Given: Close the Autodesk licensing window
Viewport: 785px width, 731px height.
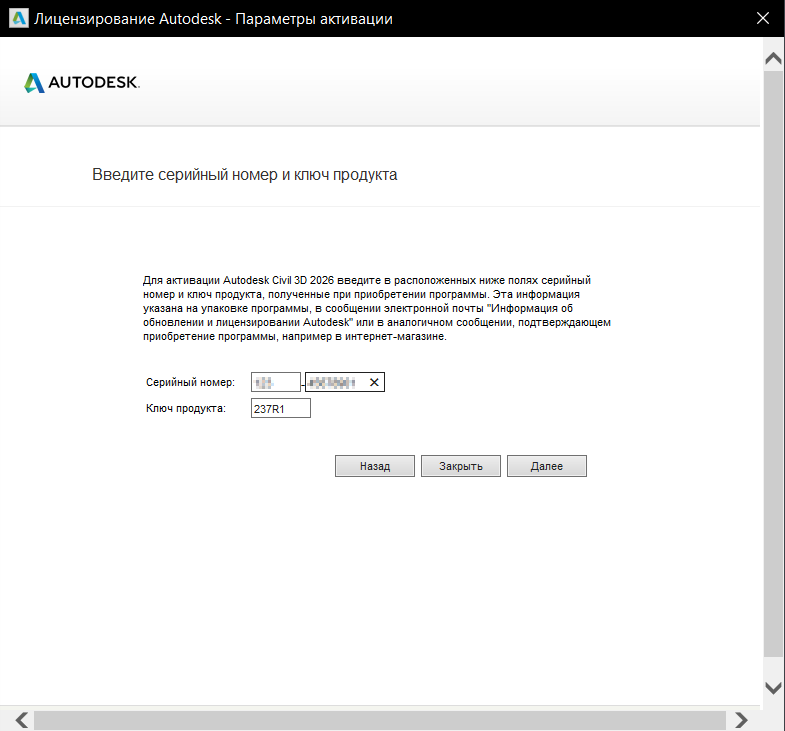Looking at the screenshot, I should pos(763,19).
